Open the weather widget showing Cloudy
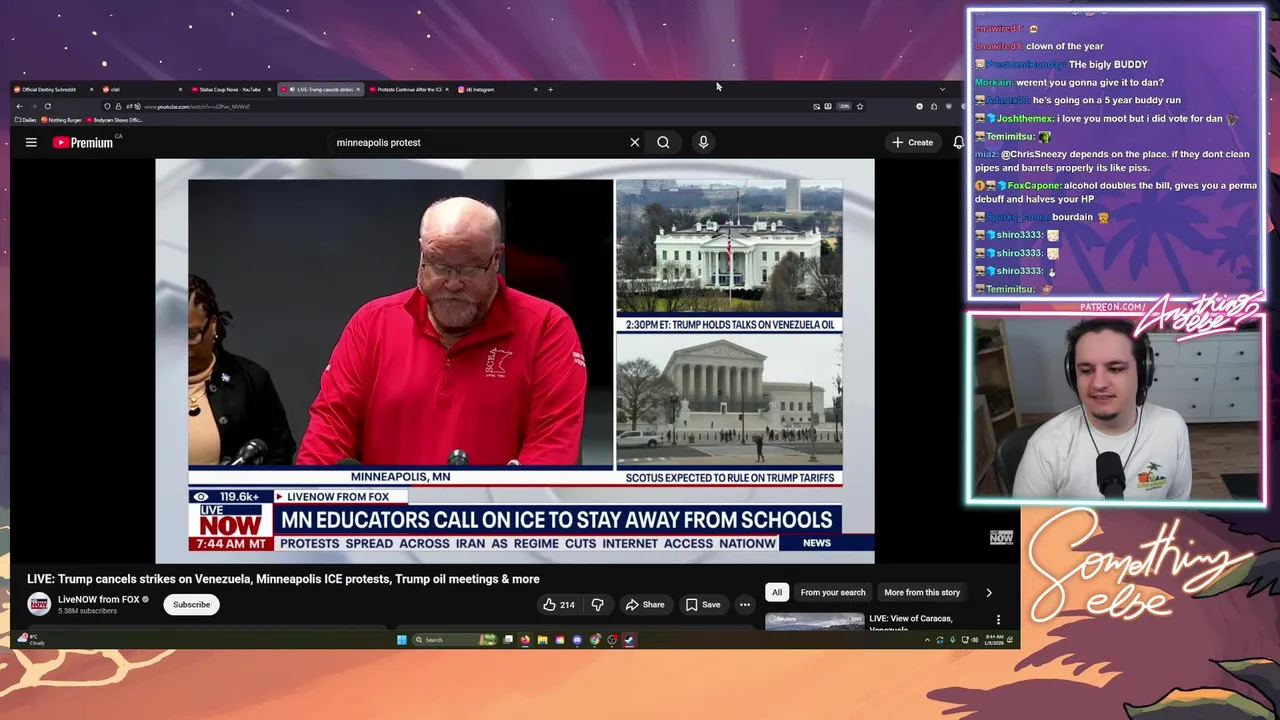 31,640
